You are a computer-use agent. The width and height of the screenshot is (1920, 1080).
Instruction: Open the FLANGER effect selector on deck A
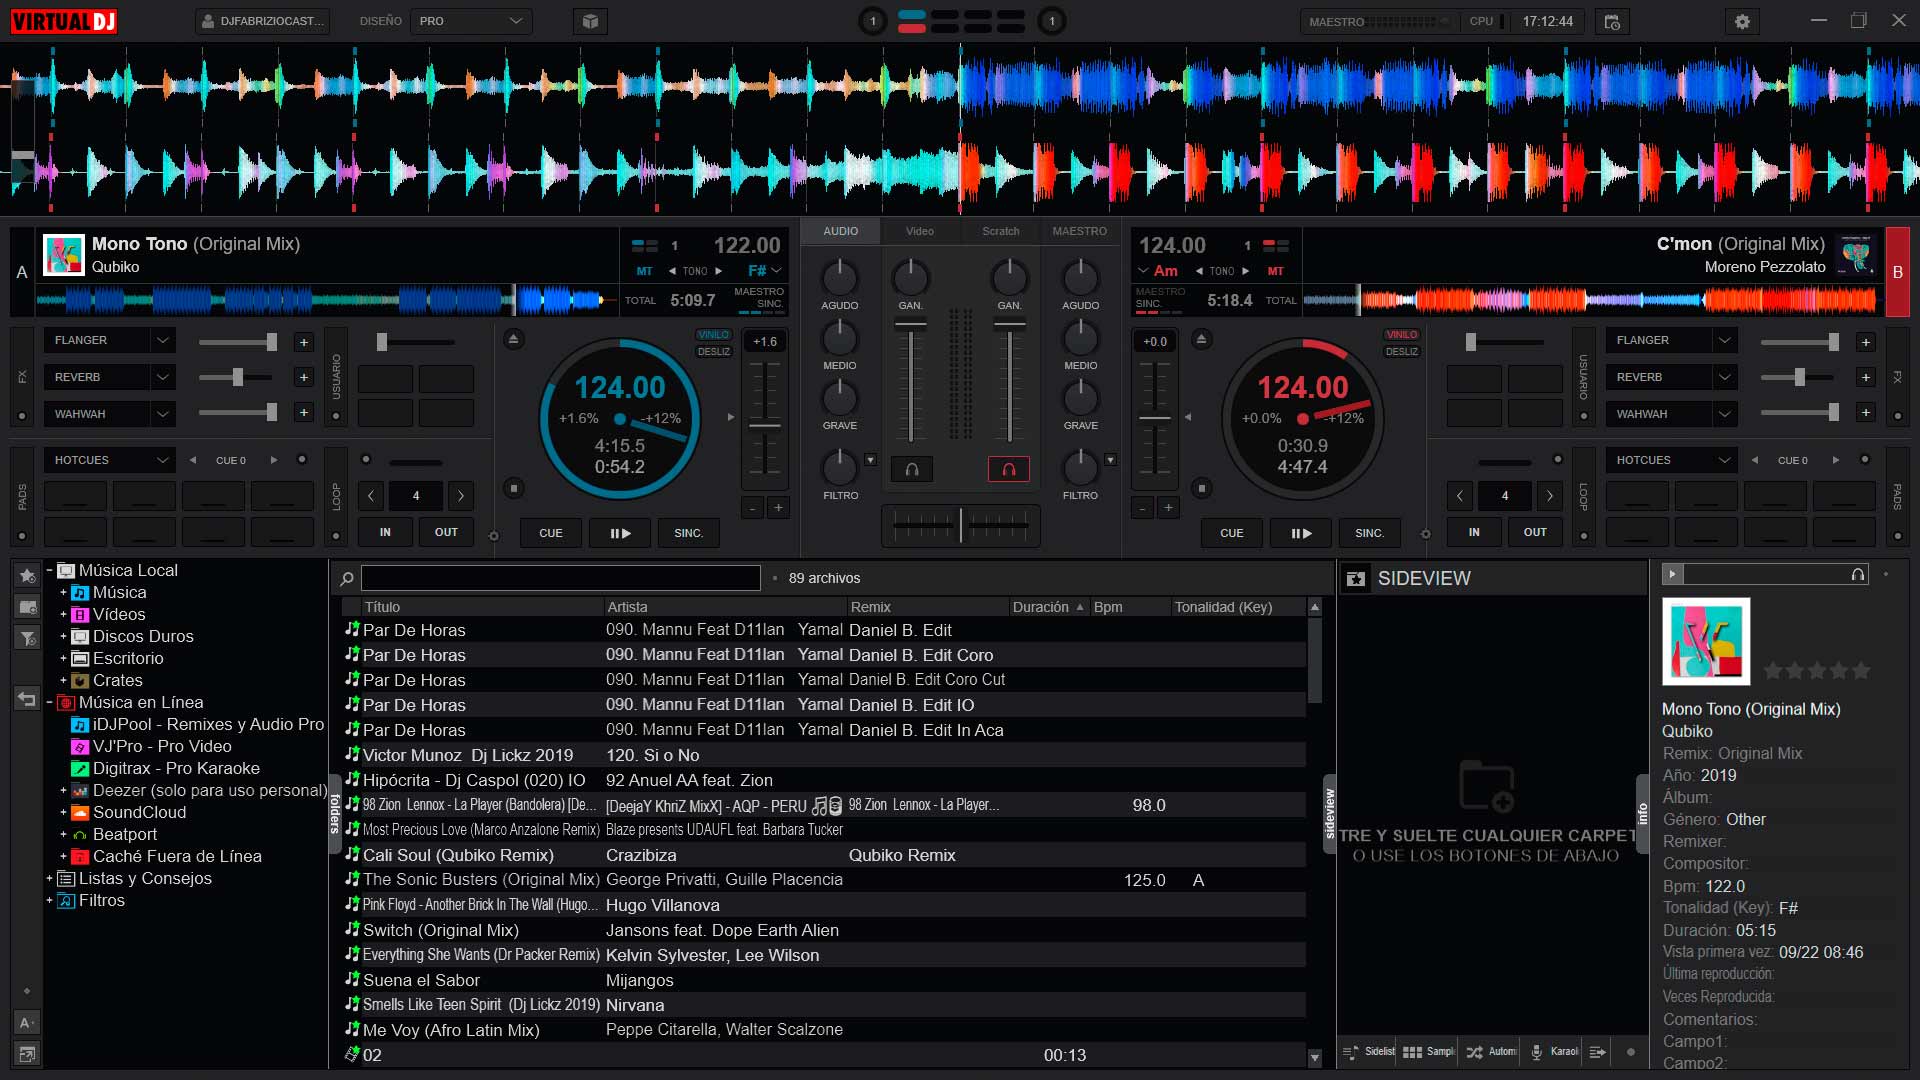point(109,340)
